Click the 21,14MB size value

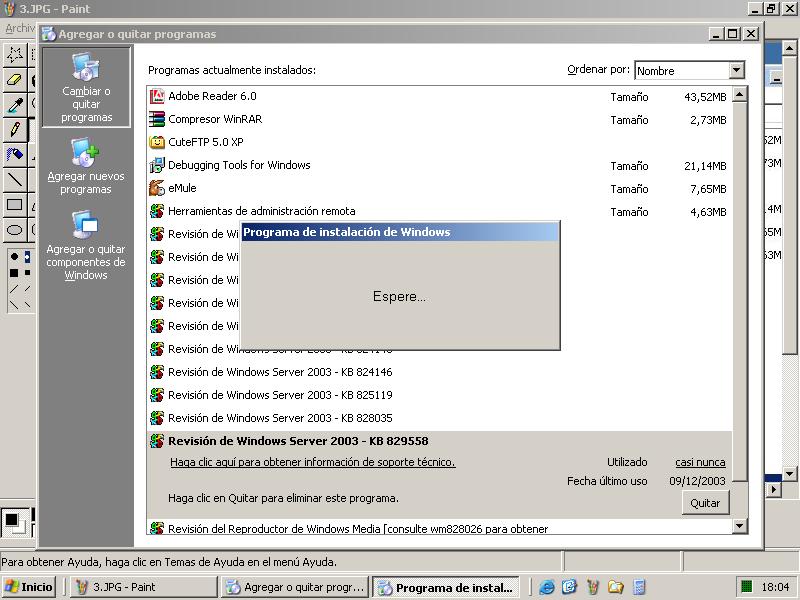[705, 166]
